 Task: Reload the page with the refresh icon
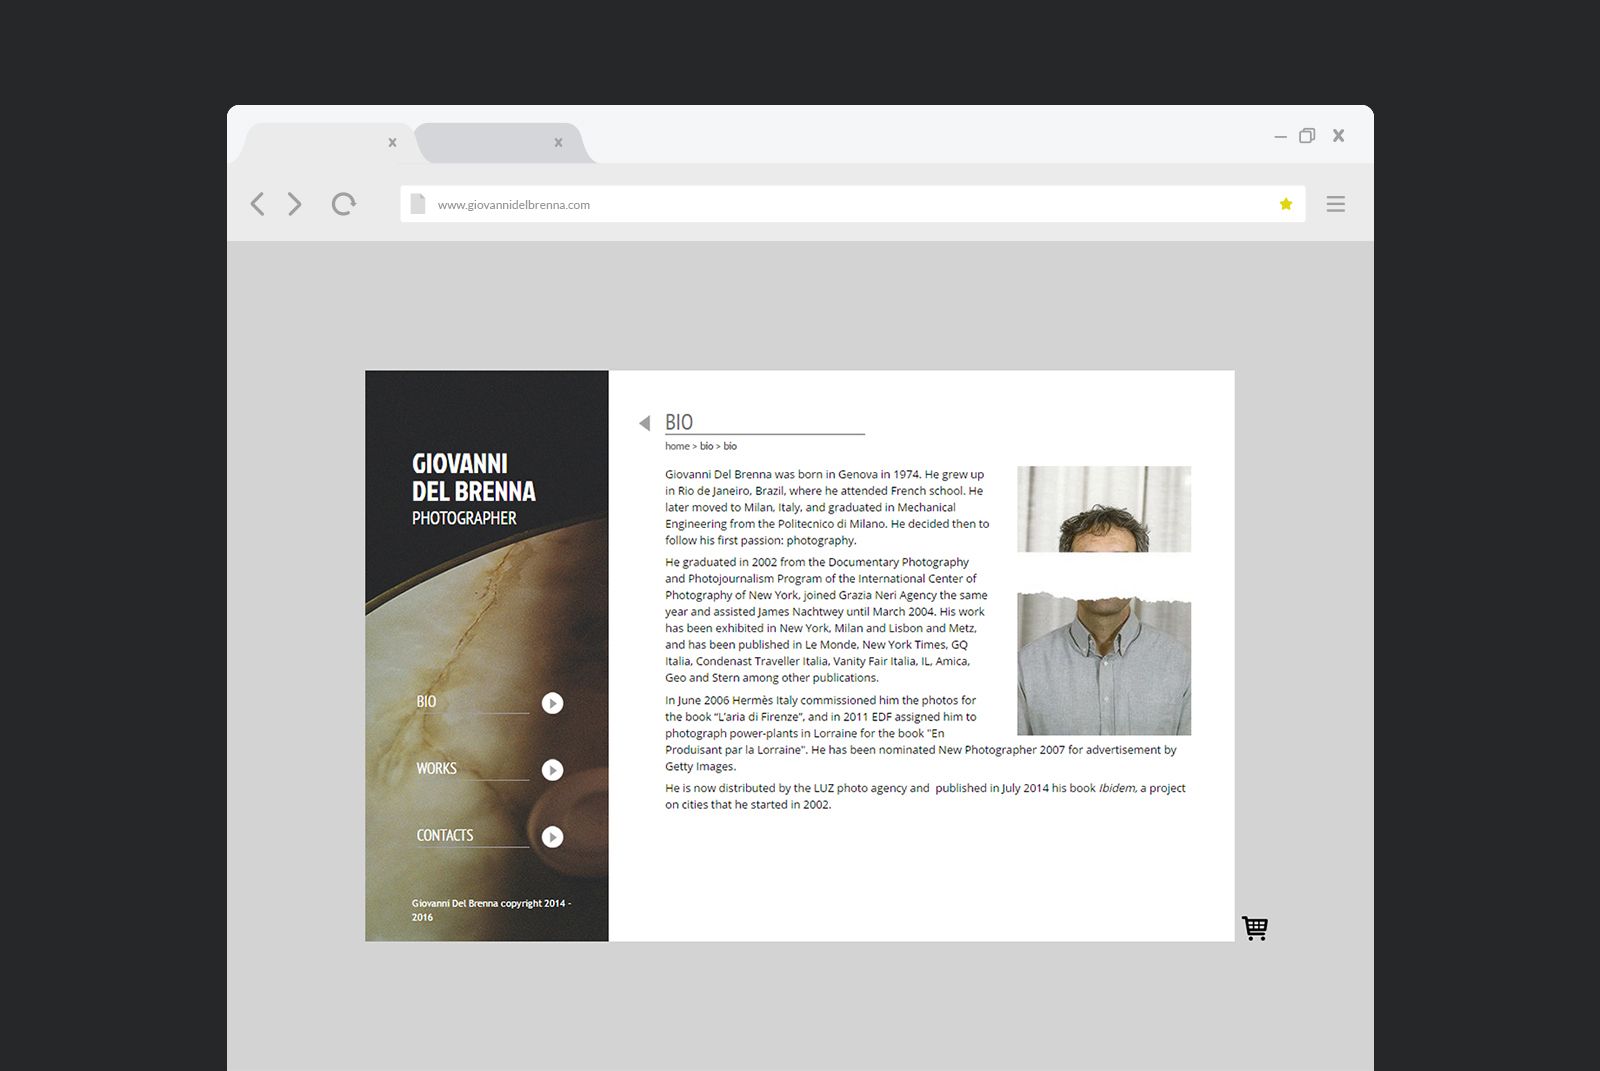(343, 204)
